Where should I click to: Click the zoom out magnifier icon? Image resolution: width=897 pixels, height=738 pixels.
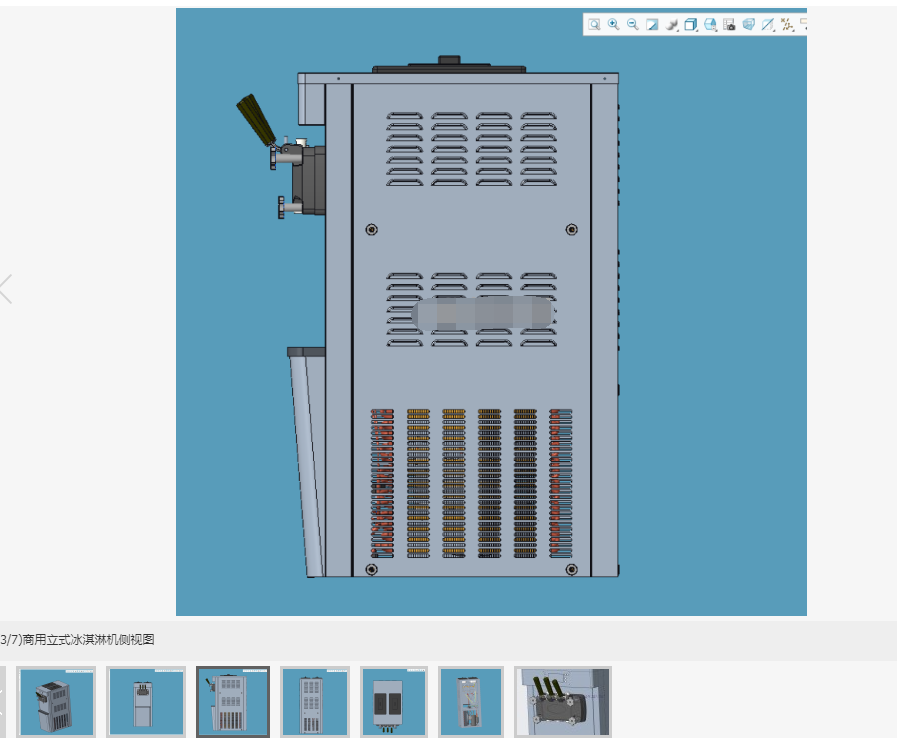[x=633, y=25]
